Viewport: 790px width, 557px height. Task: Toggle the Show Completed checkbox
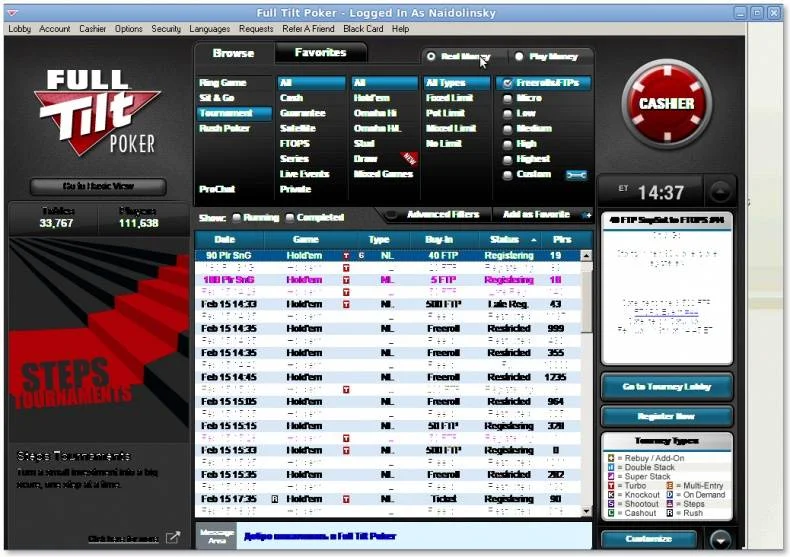pos(290,218)
